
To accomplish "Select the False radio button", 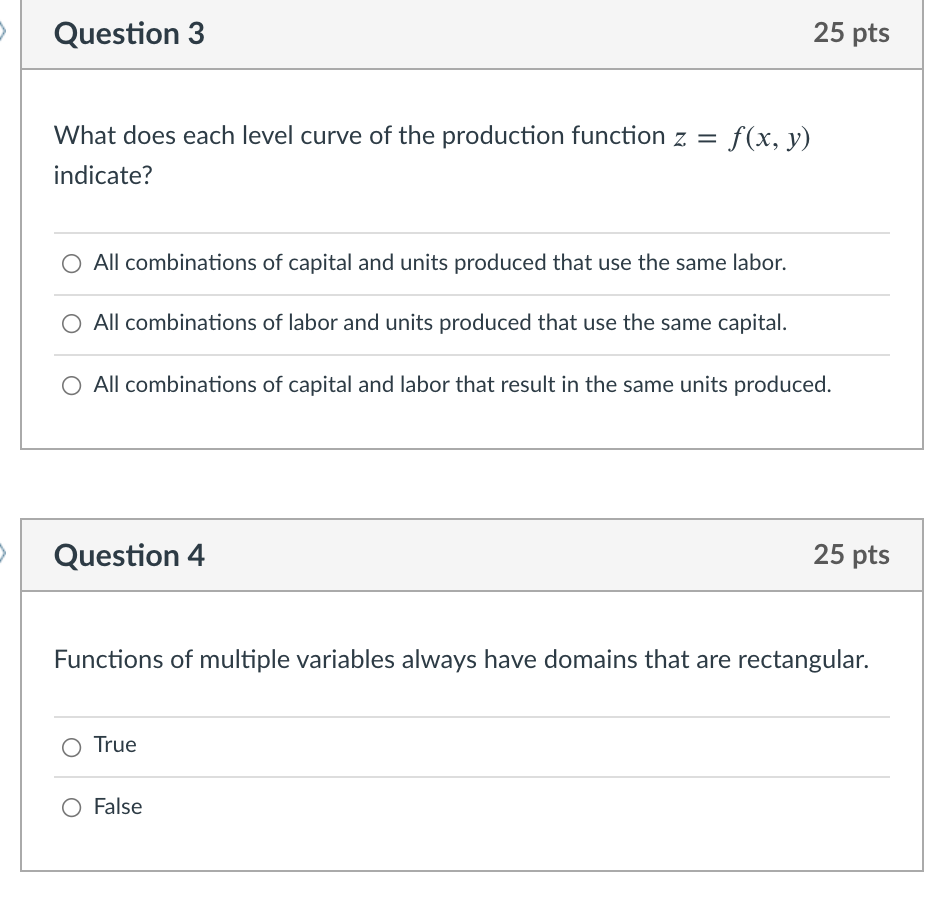I will pyautogui.click(x=72, y=807).
